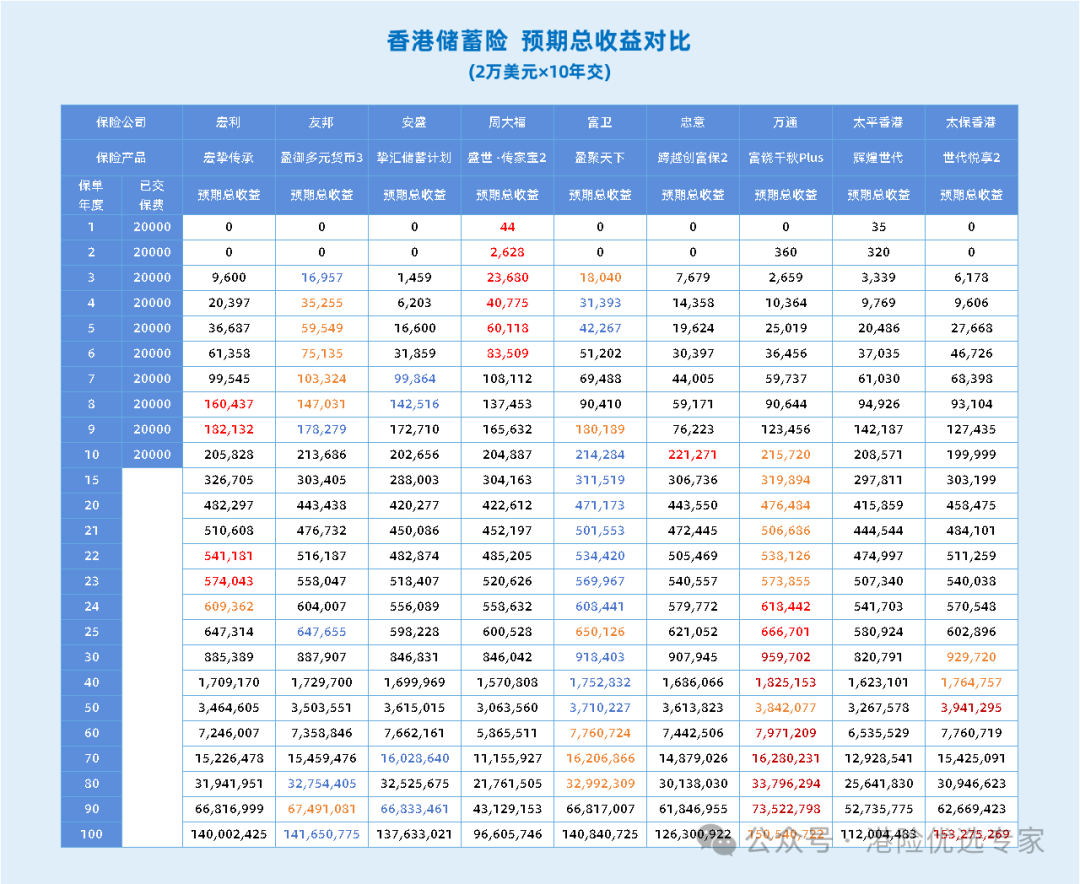Click the 宏利 company header
The width and height of the screenshot is (1080, 884).
tap(229, 122)
